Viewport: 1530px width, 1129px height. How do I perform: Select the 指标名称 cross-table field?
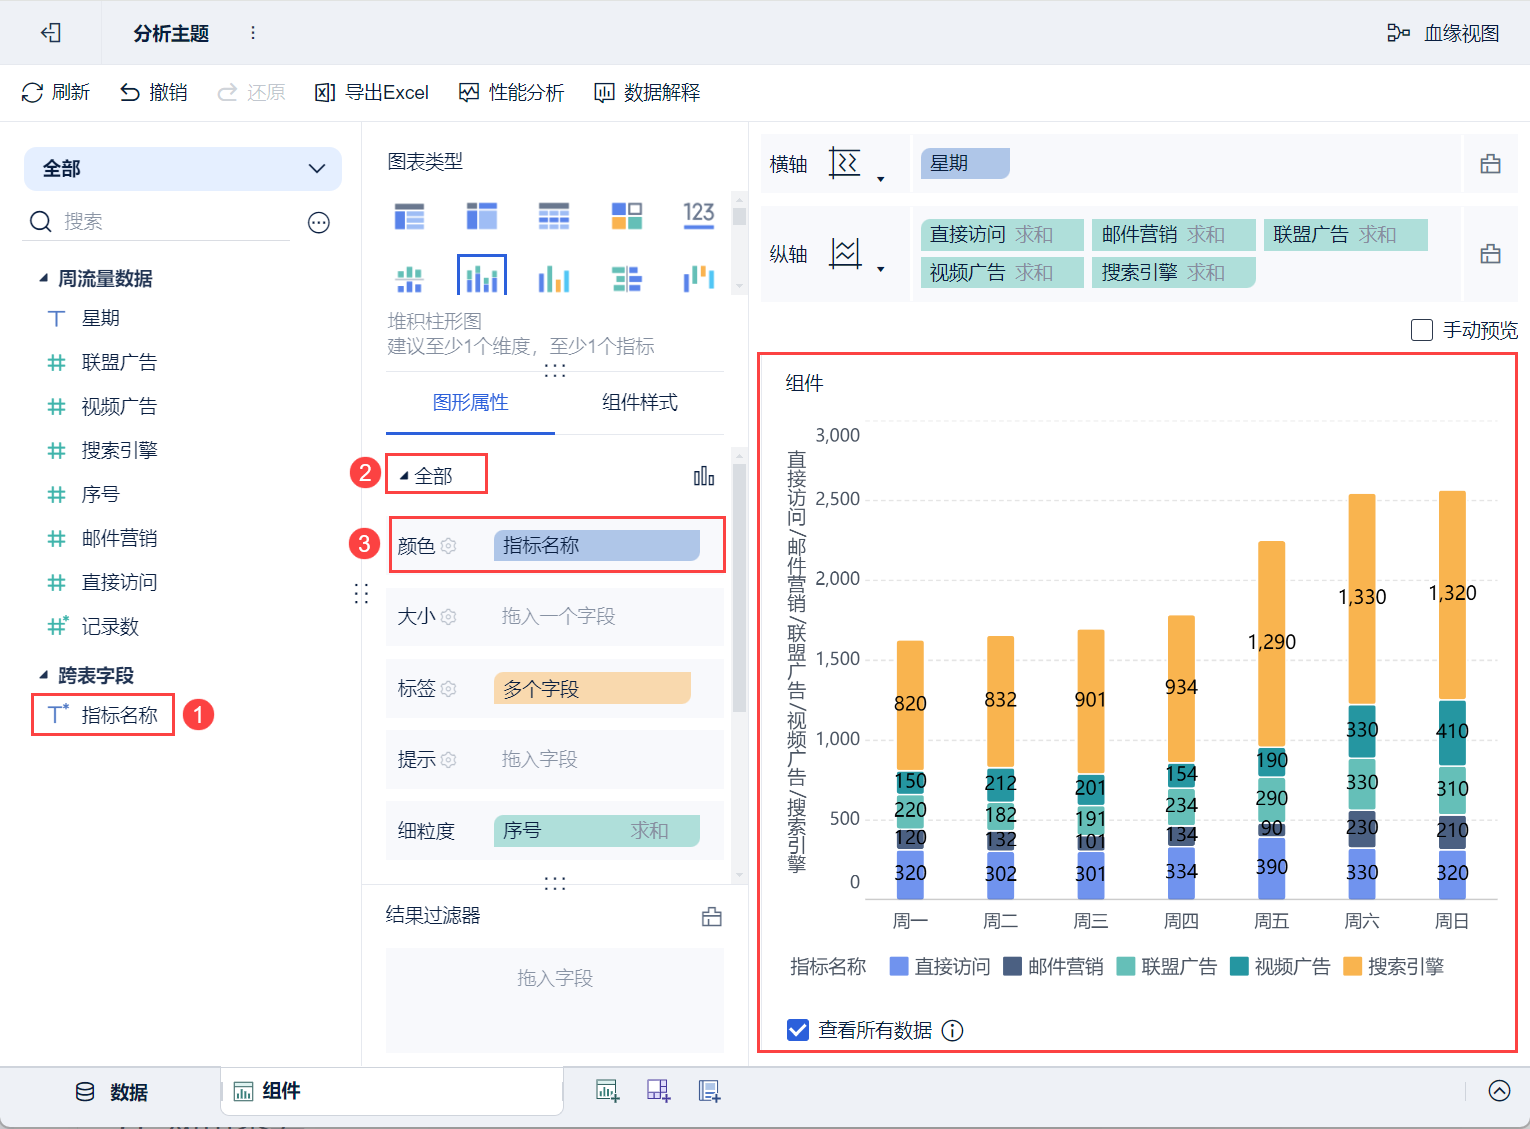(103, 715)
